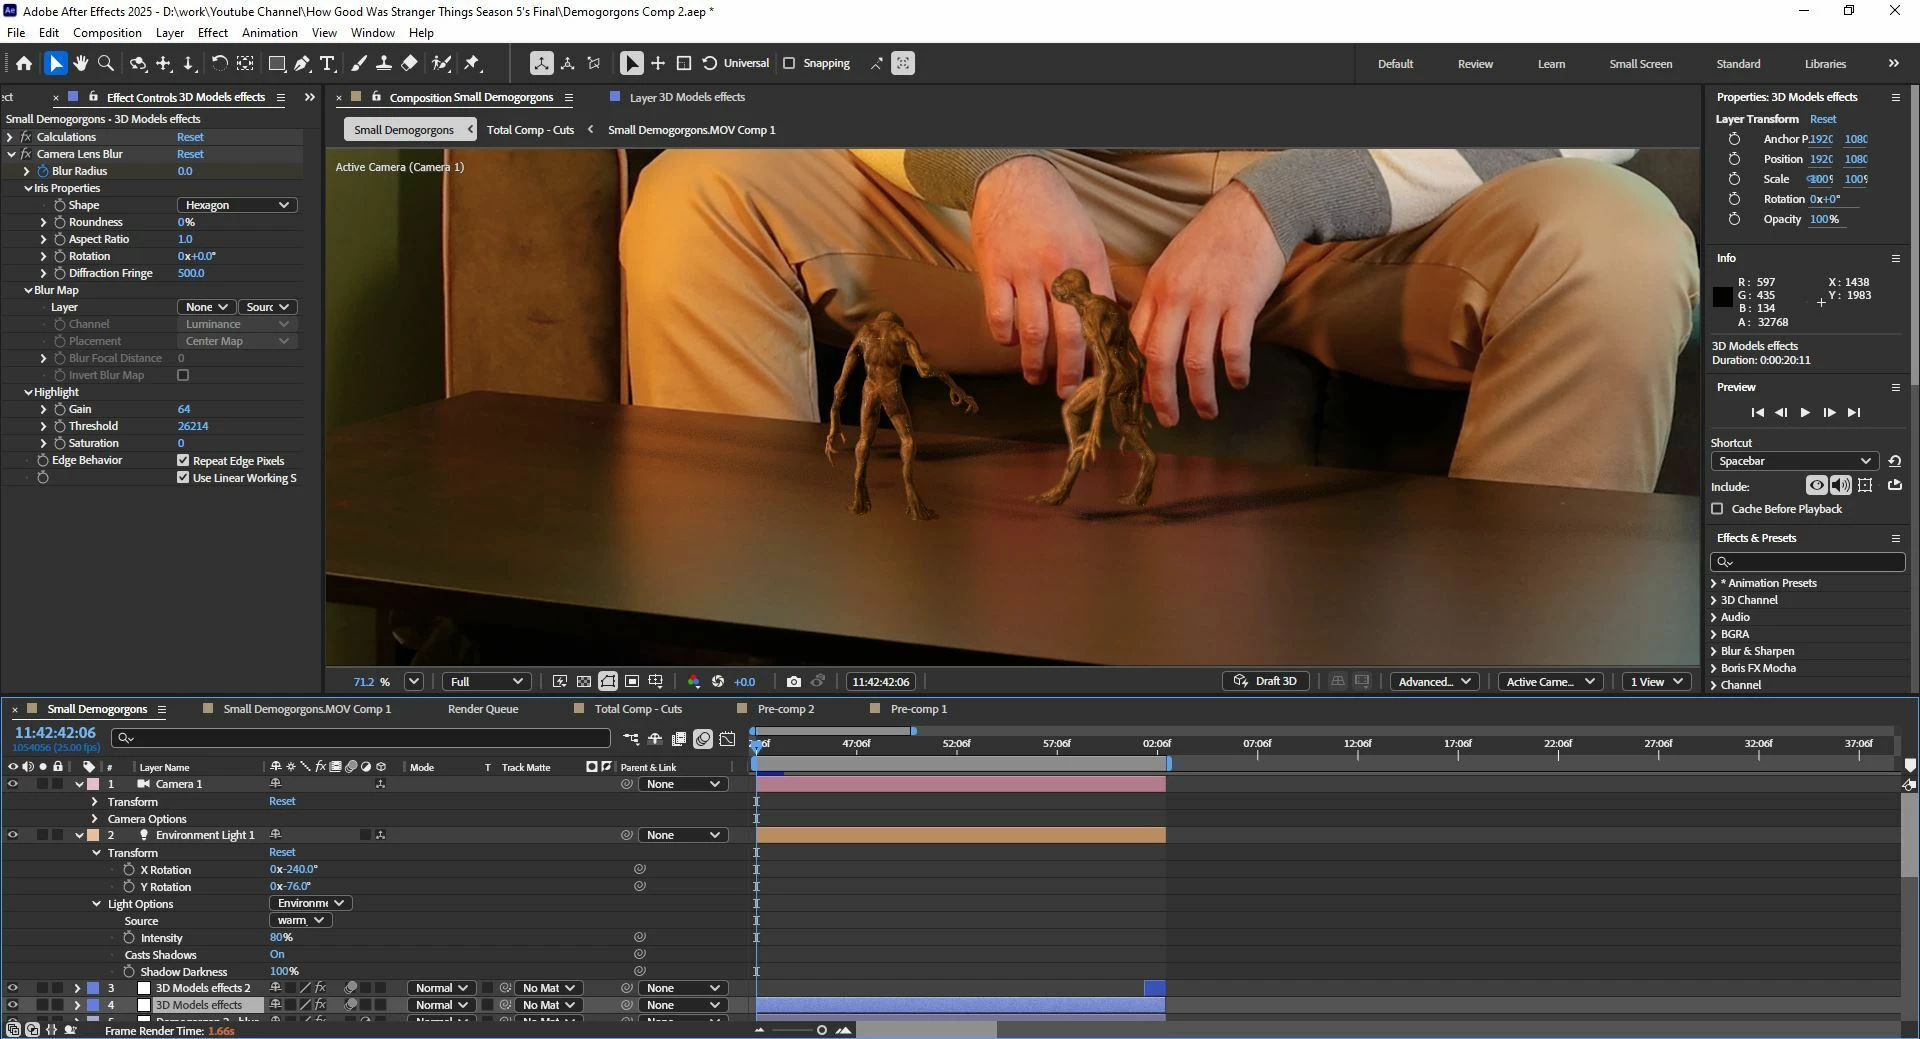Reset the Layer Transform properties
This screenshot has width=1920, height=1039.
click(1823, 119)
